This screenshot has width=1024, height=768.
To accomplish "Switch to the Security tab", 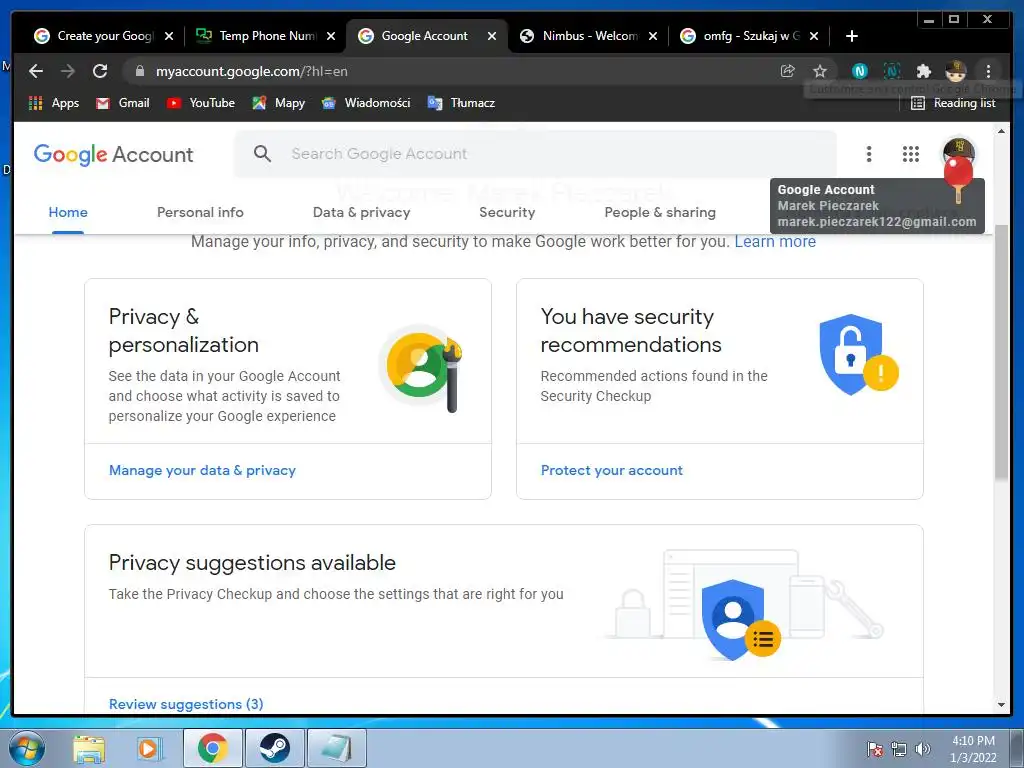I will (507, 212).
